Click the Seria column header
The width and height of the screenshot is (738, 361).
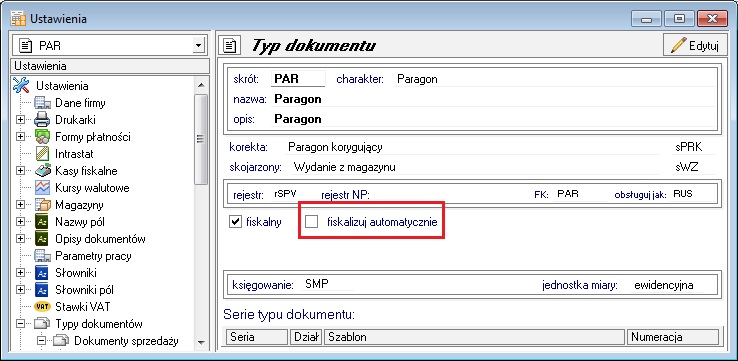pos(257,337)
